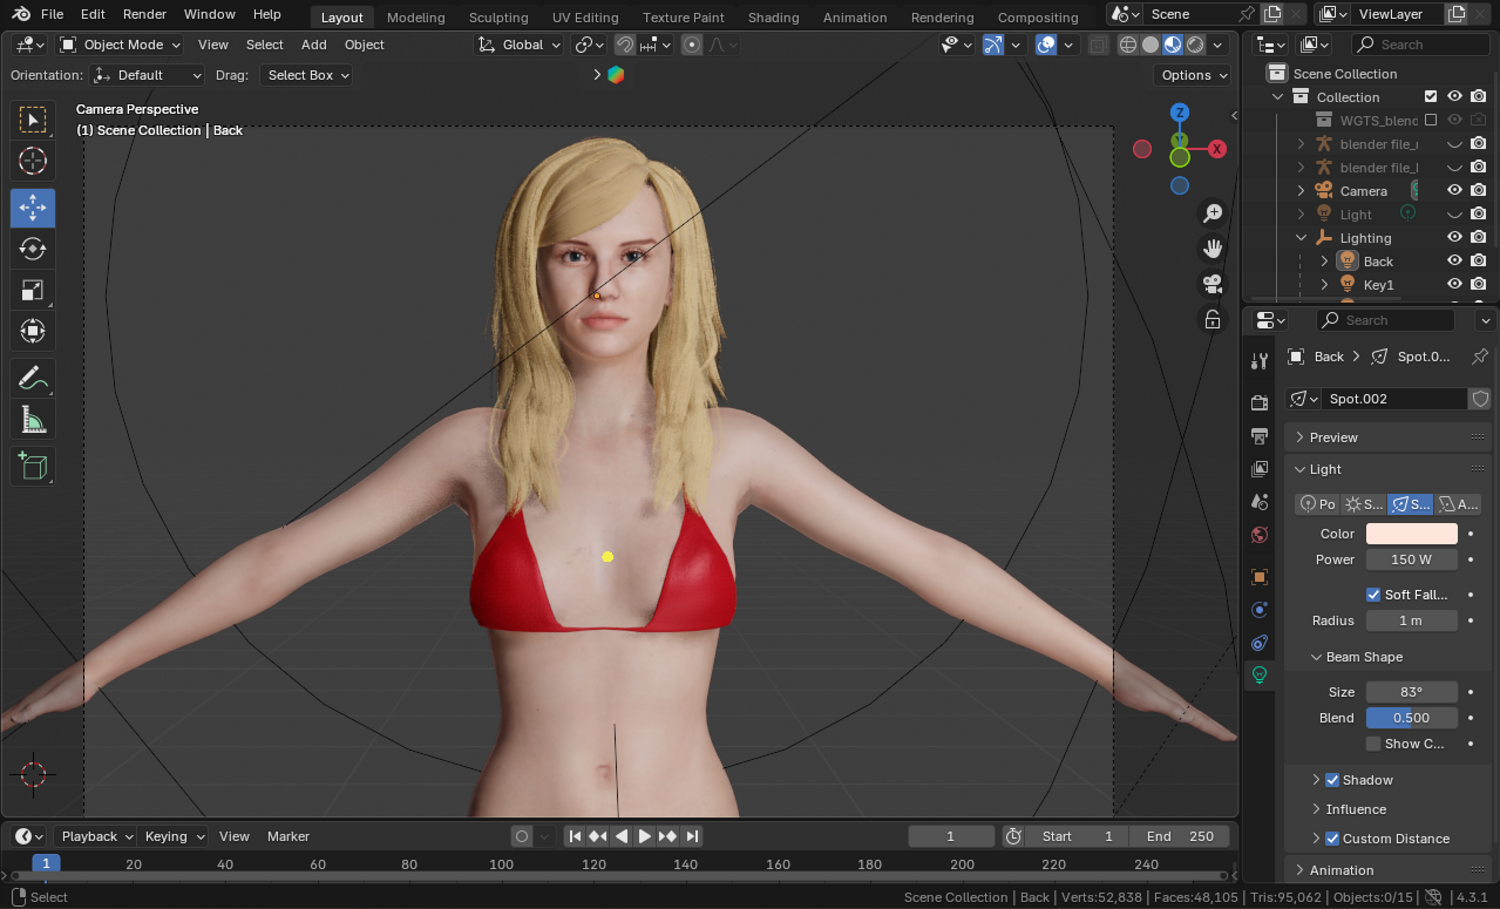Open the Output properties tab
The width and height of the screenshot is (1500, 909).
[1260, 436]
